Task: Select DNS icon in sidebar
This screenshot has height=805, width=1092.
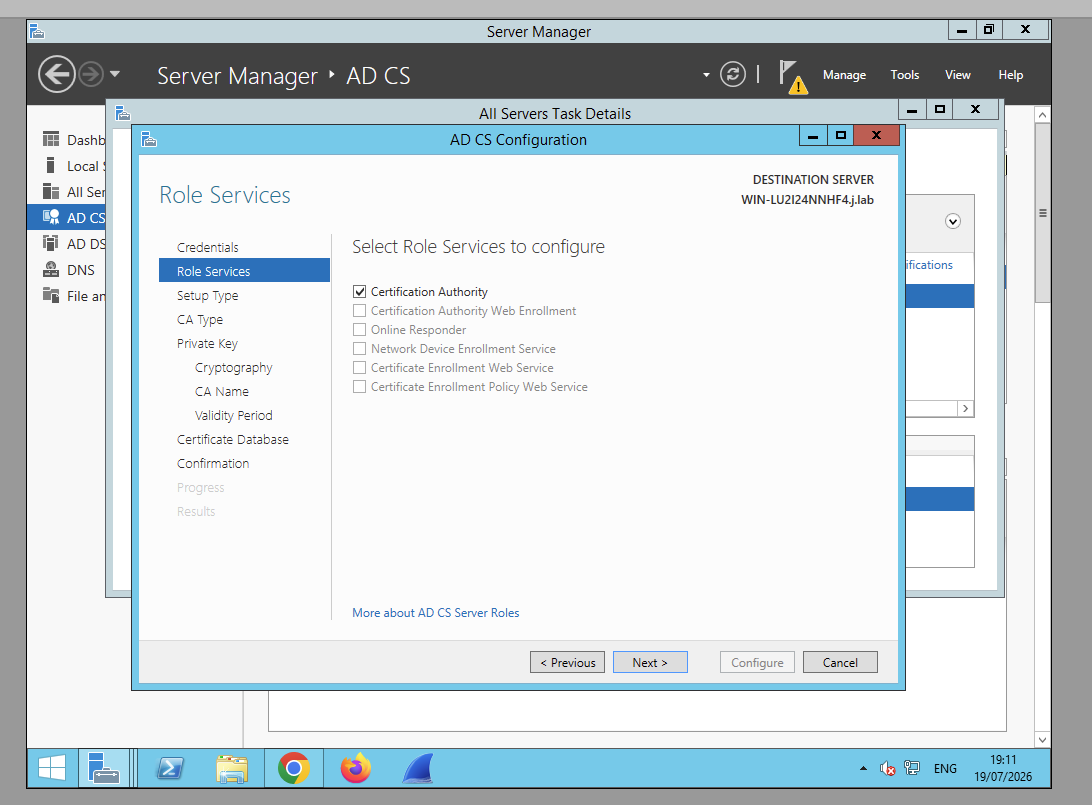Action: 51,269
